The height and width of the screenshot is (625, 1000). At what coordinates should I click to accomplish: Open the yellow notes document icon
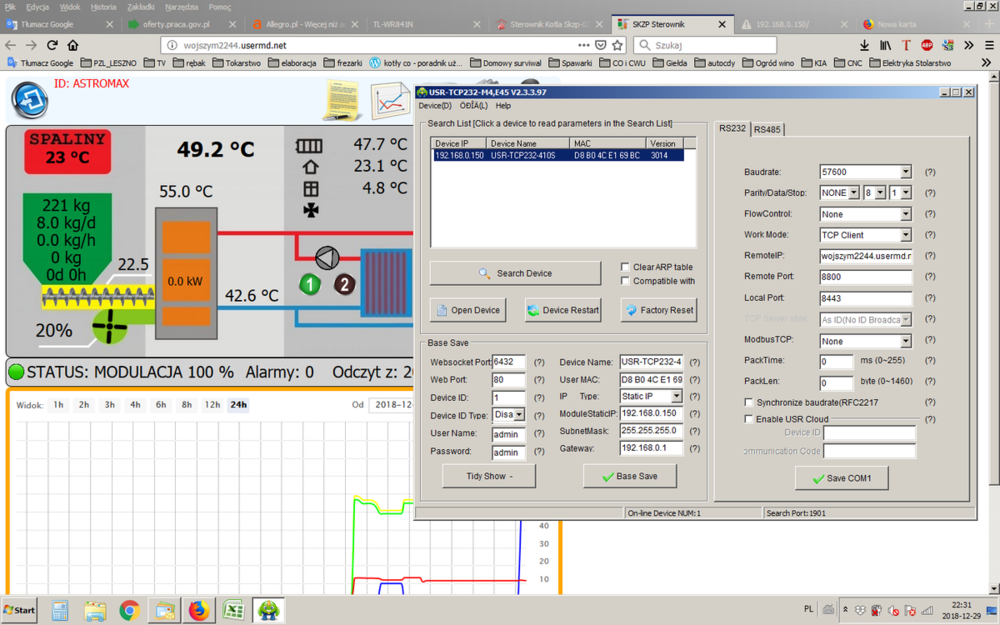point(341,100)
